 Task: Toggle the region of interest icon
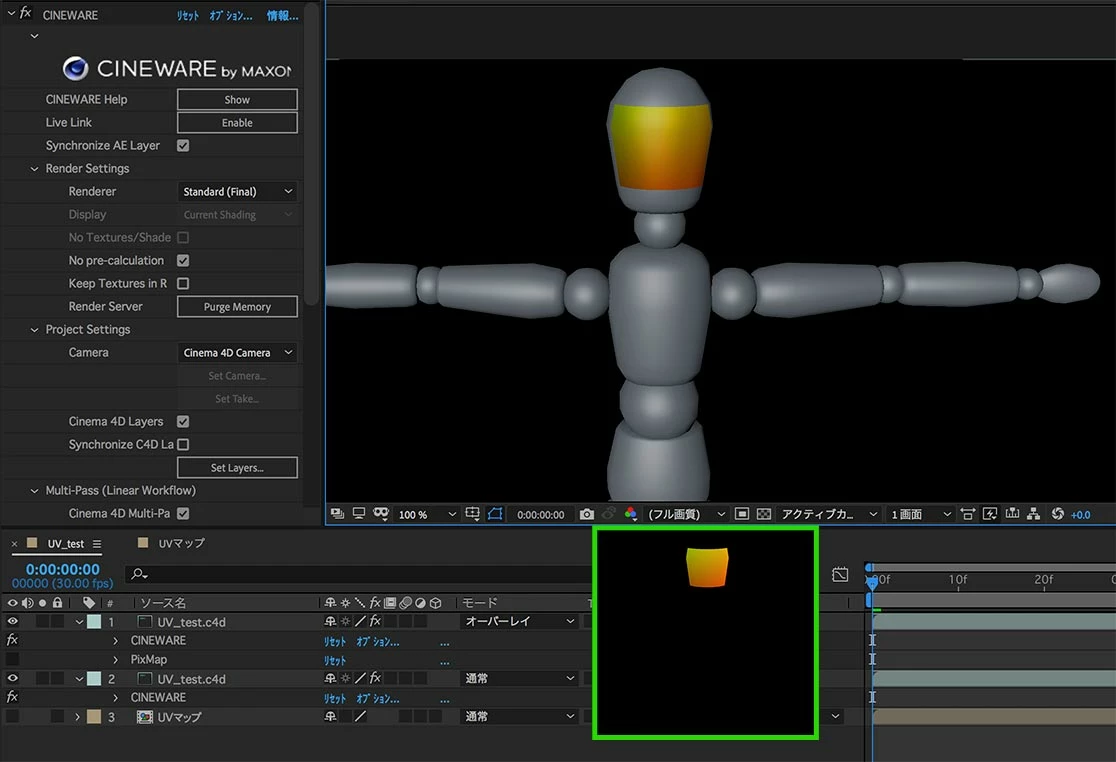pos(495,514)
